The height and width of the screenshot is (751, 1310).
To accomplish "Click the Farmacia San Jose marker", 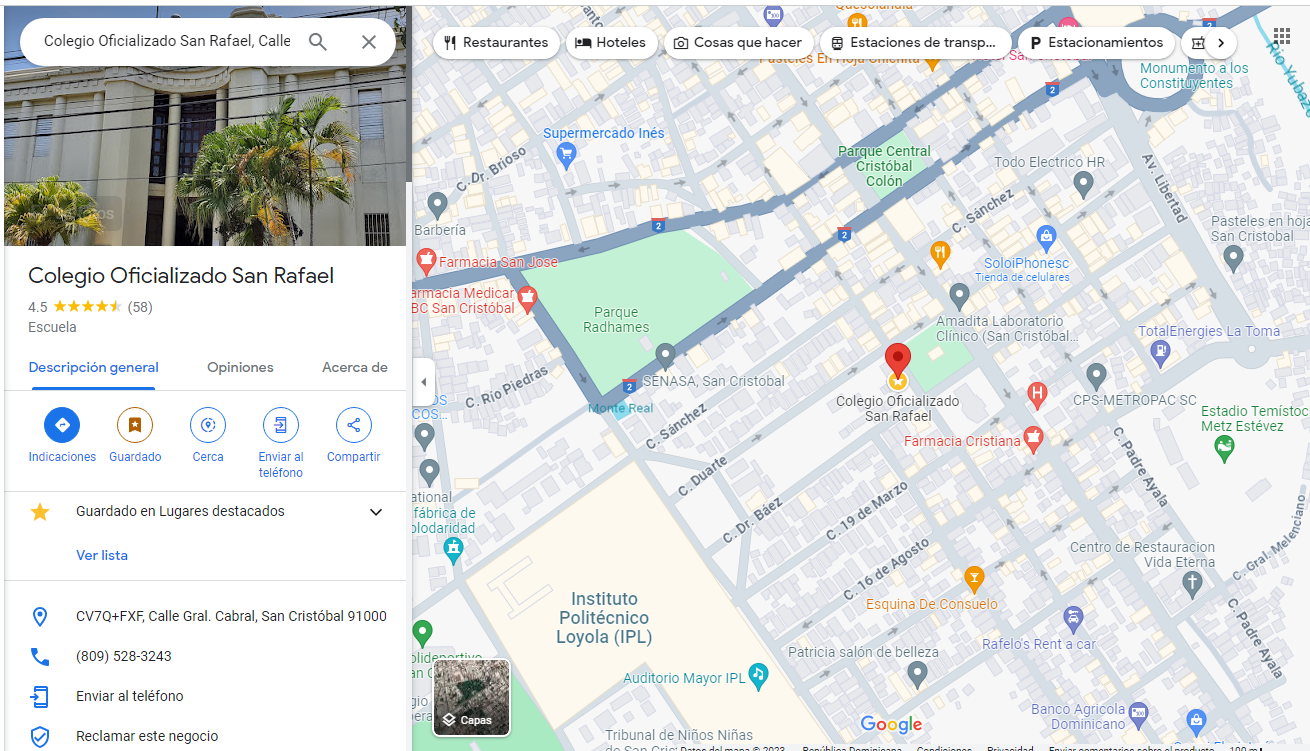I will click(x=427, y=262).
